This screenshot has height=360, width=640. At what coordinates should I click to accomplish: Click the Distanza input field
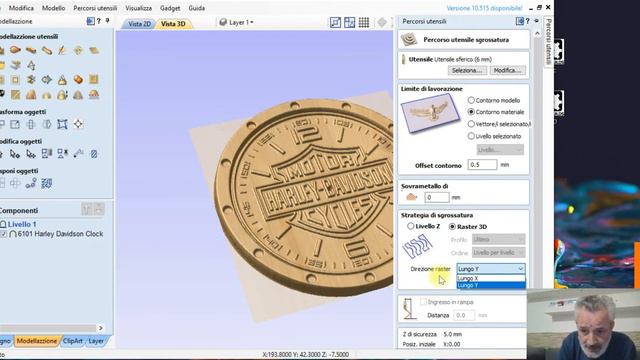click(464, 315)
